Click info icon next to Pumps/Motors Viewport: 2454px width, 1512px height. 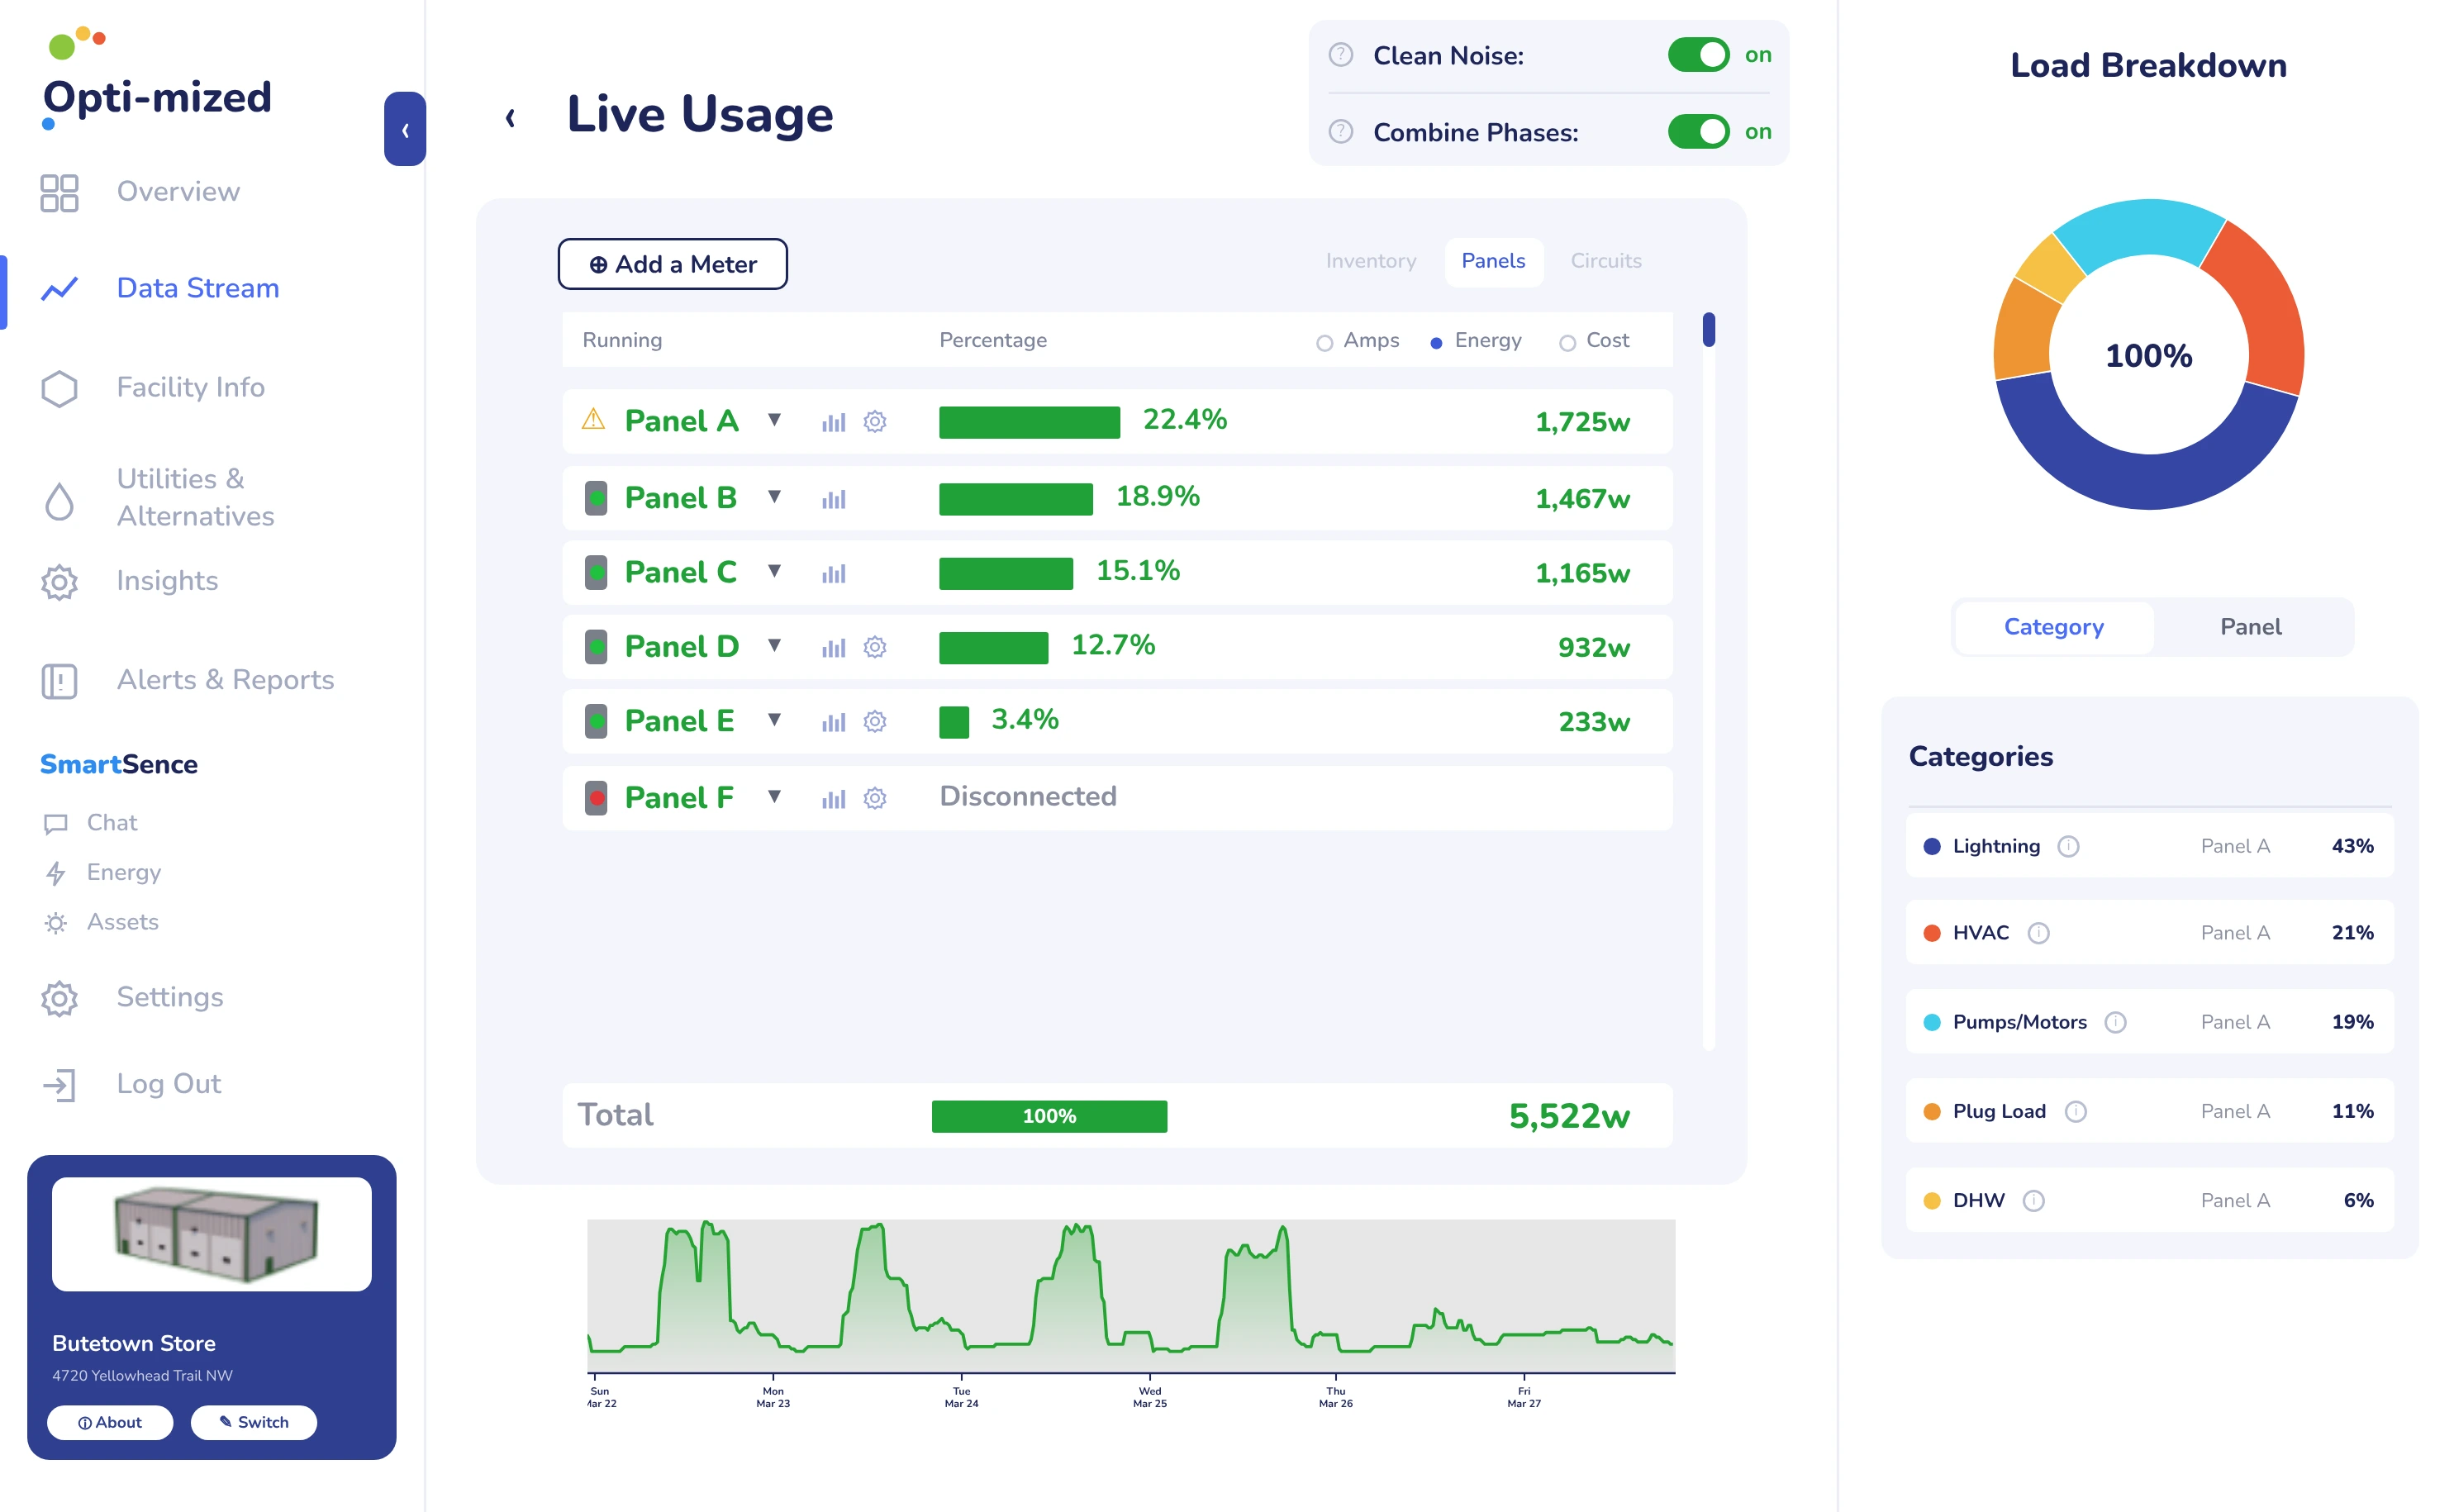(2115, 1022)
